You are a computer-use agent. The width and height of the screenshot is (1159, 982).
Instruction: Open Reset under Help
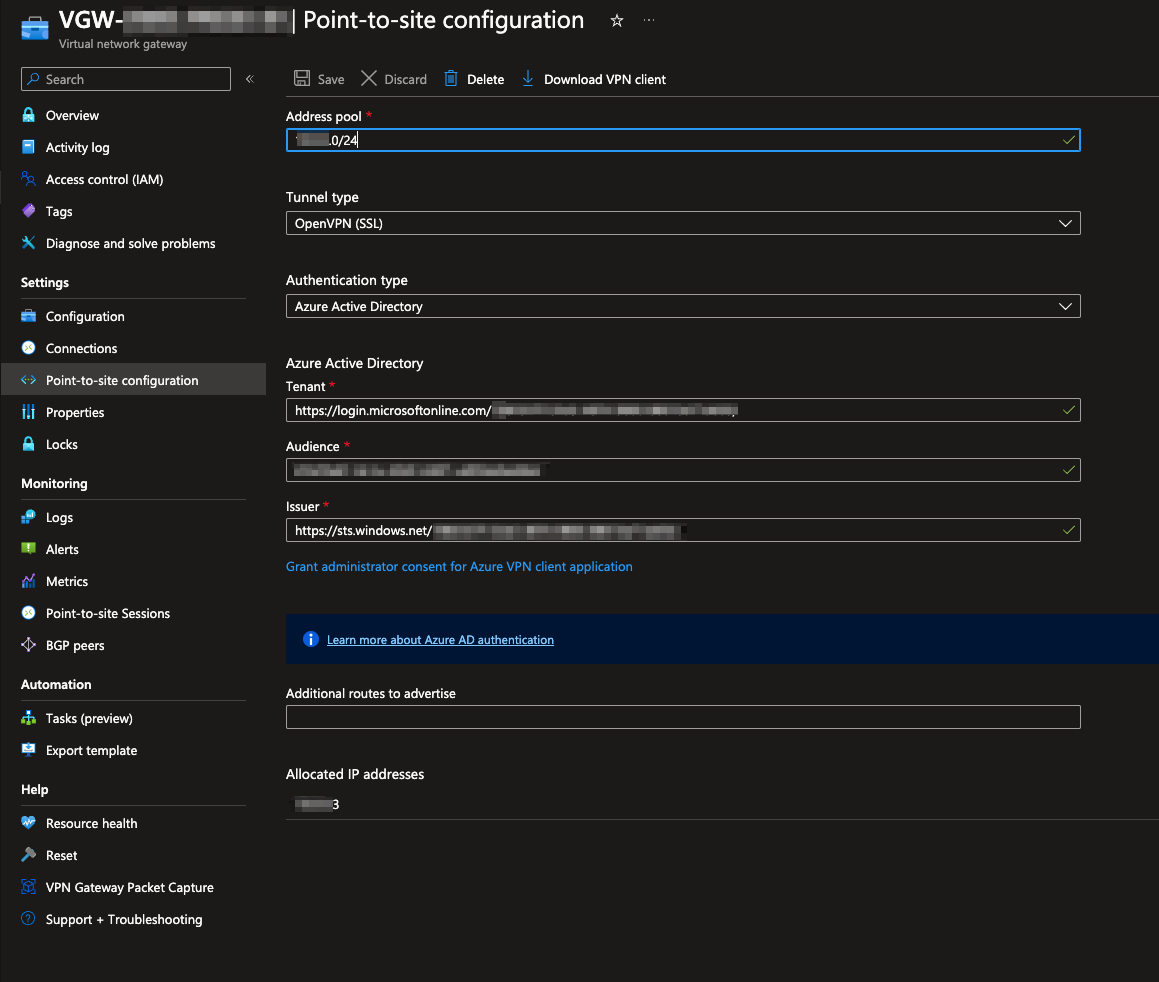click(61, 855)
